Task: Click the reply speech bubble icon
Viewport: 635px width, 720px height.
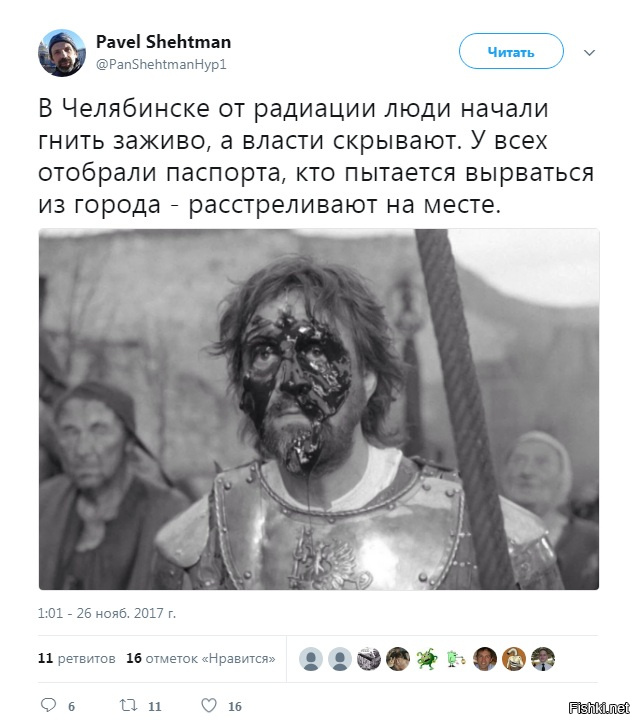Action: (48, 705)
